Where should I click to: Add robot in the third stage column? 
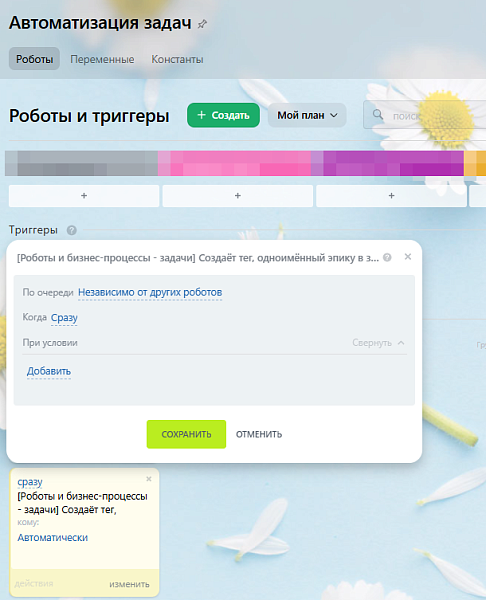[391, 196]
